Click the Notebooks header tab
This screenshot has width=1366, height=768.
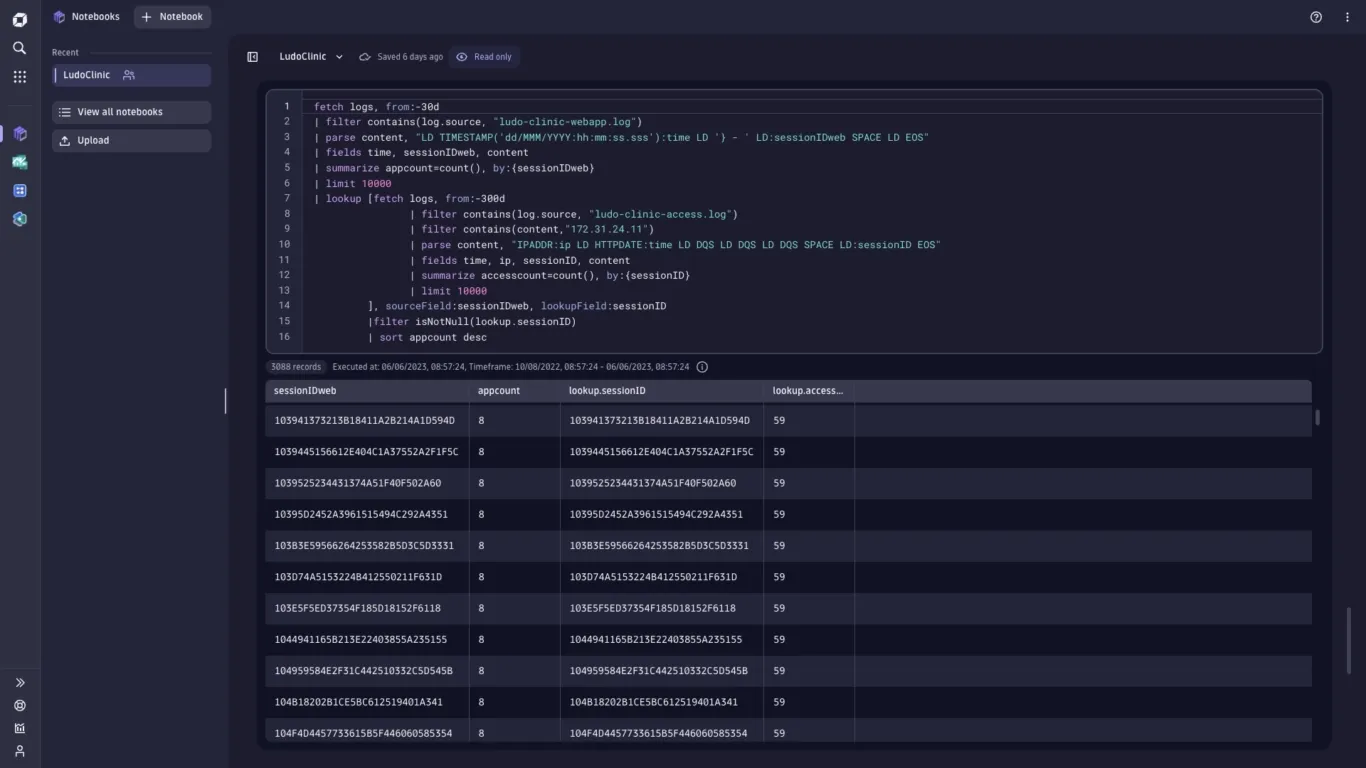tap(86, 17)
